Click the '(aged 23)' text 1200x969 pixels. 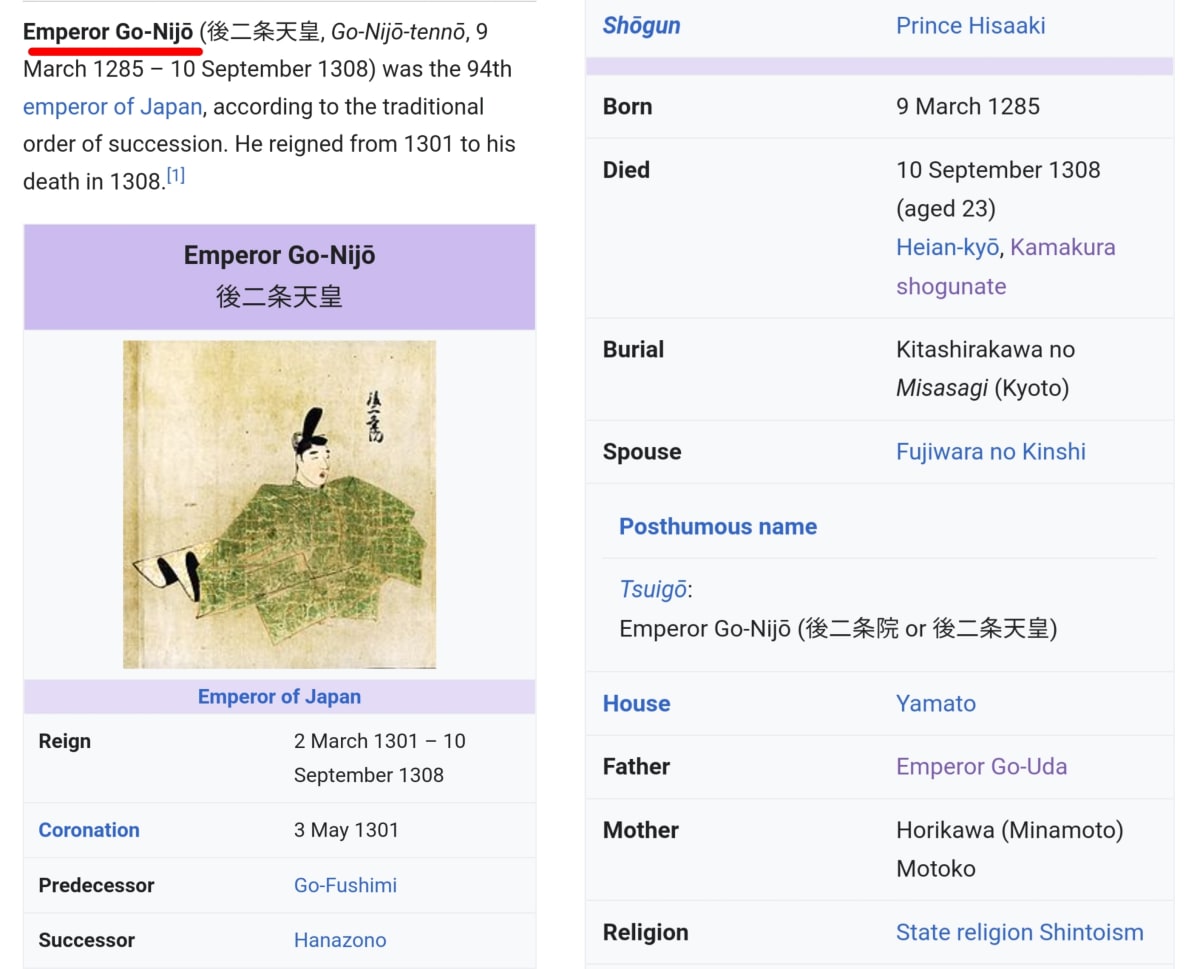946,209
